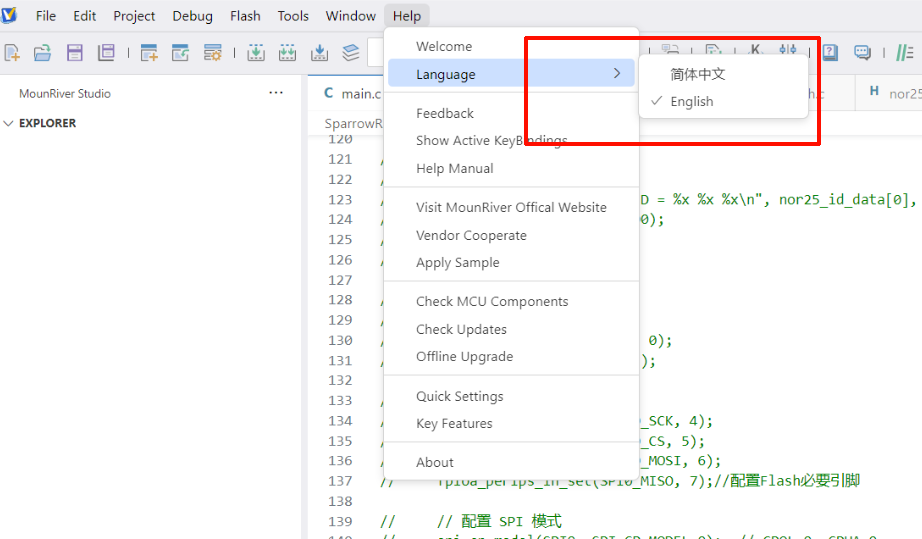Open the more actions ellipsis in sidebar
This screenshot has height=539, width=922.
click(276, 93)
